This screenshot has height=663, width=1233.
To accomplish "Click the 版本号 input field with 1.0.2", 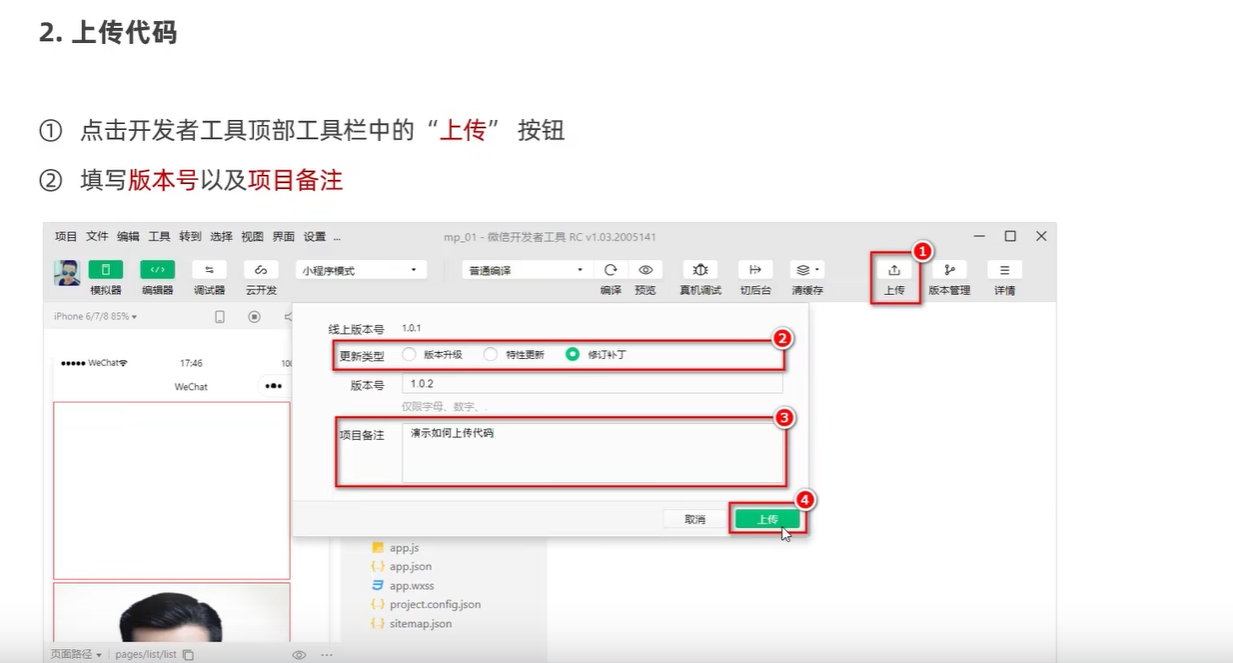I will (592, 384).
